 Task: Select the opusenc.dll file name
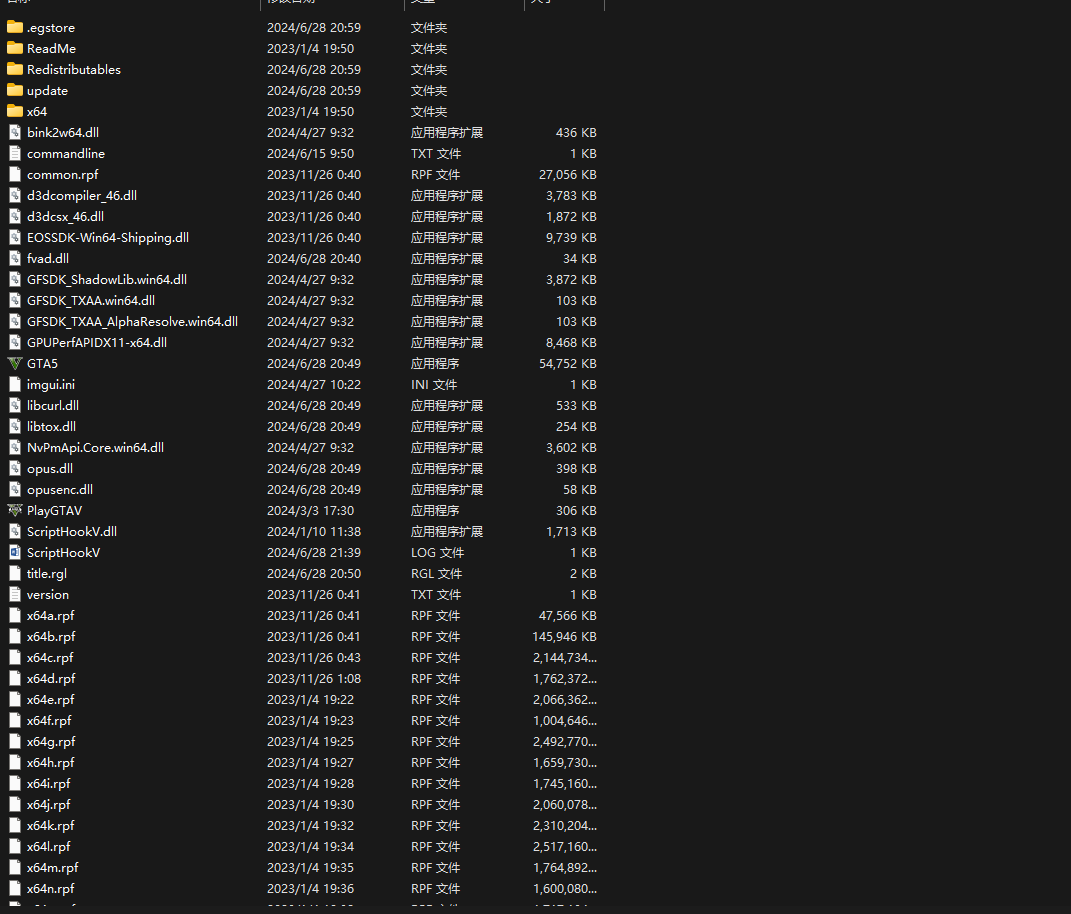(60, 490)
